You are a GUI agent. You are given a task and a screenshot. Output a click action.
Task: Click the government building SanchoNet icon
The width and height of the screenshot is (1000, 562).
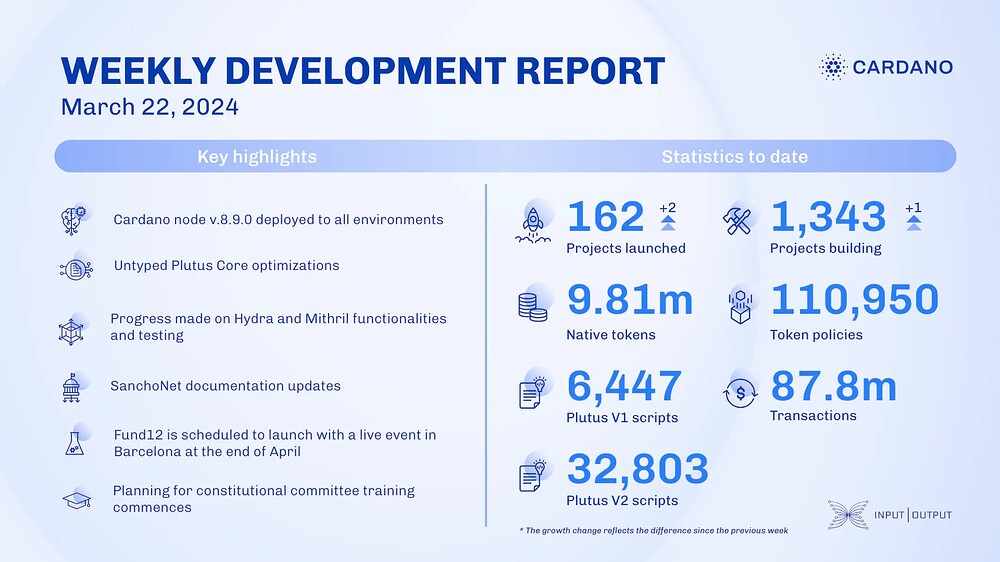point(71,388)
